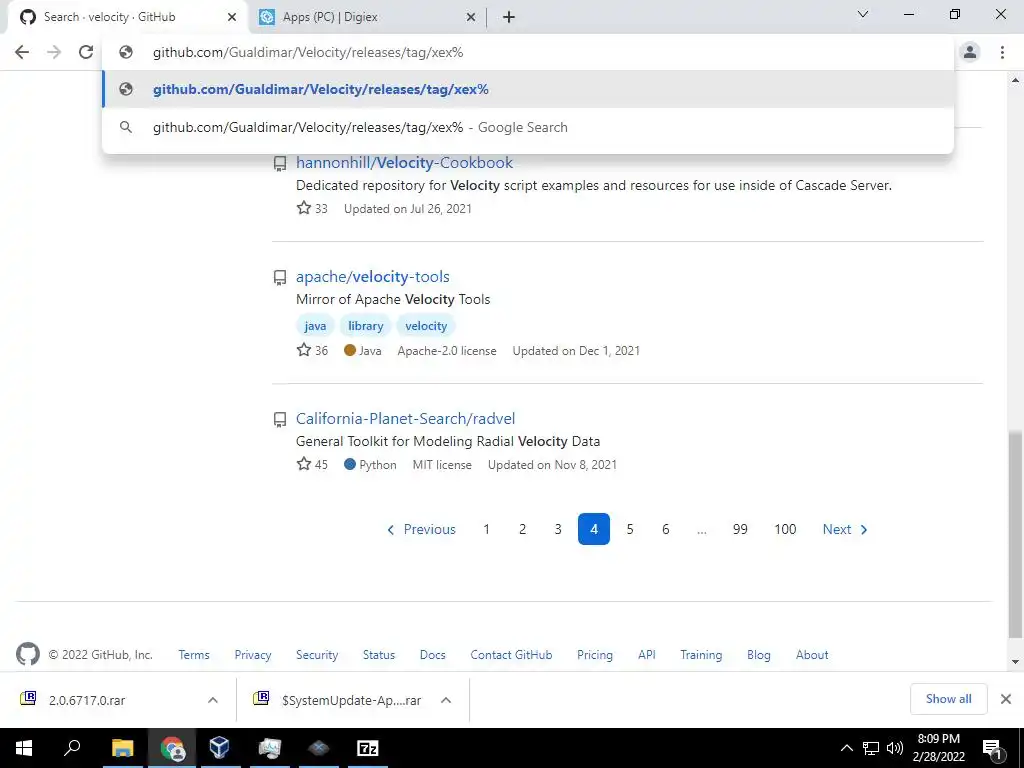Close the Search velocity GitHub tab
This screenshot has height=768, width=1024.
pos(232,17)
